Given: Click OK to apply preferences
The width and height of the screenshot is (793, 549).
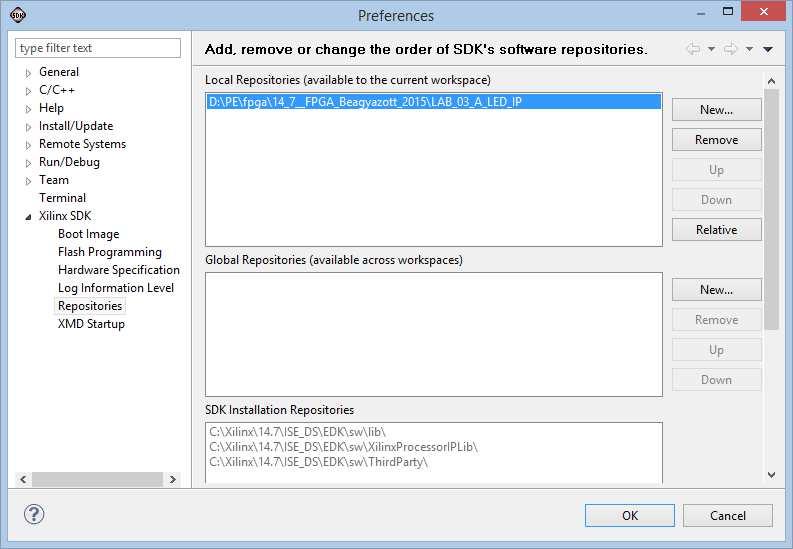Looking at the screenshot, I should [x=630, y=515].
